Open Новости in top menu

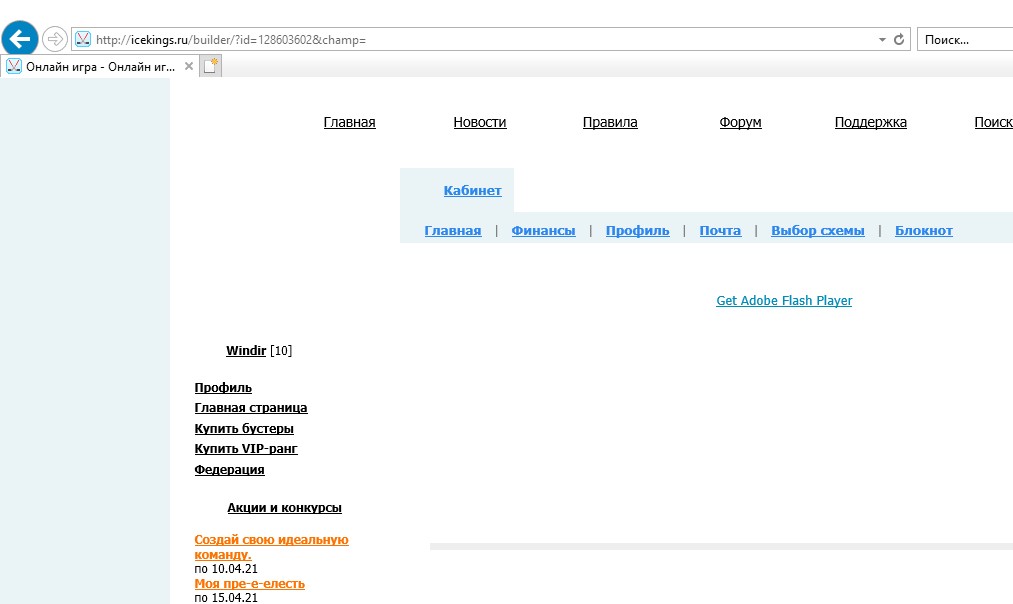(x=480, y=122)
